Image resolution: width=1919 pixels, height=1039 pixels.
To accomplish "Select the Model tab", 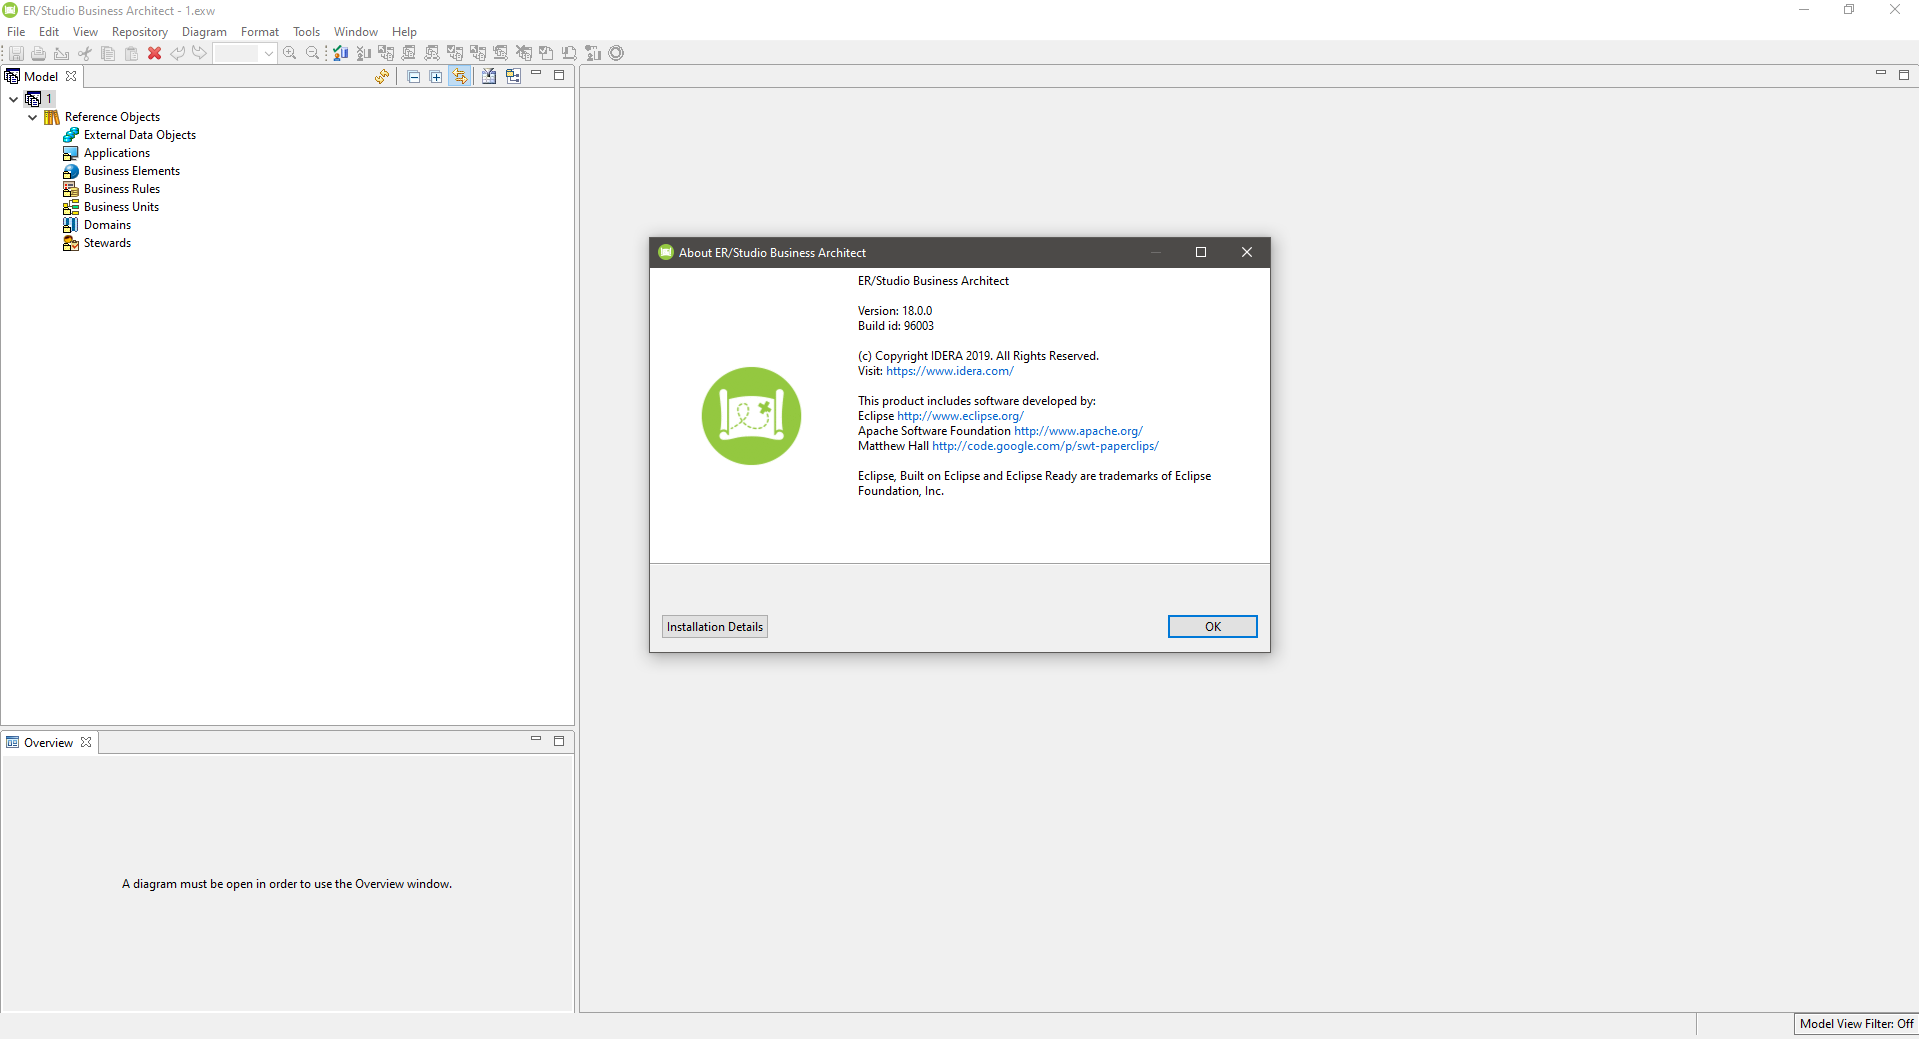I will pos(41,76).
